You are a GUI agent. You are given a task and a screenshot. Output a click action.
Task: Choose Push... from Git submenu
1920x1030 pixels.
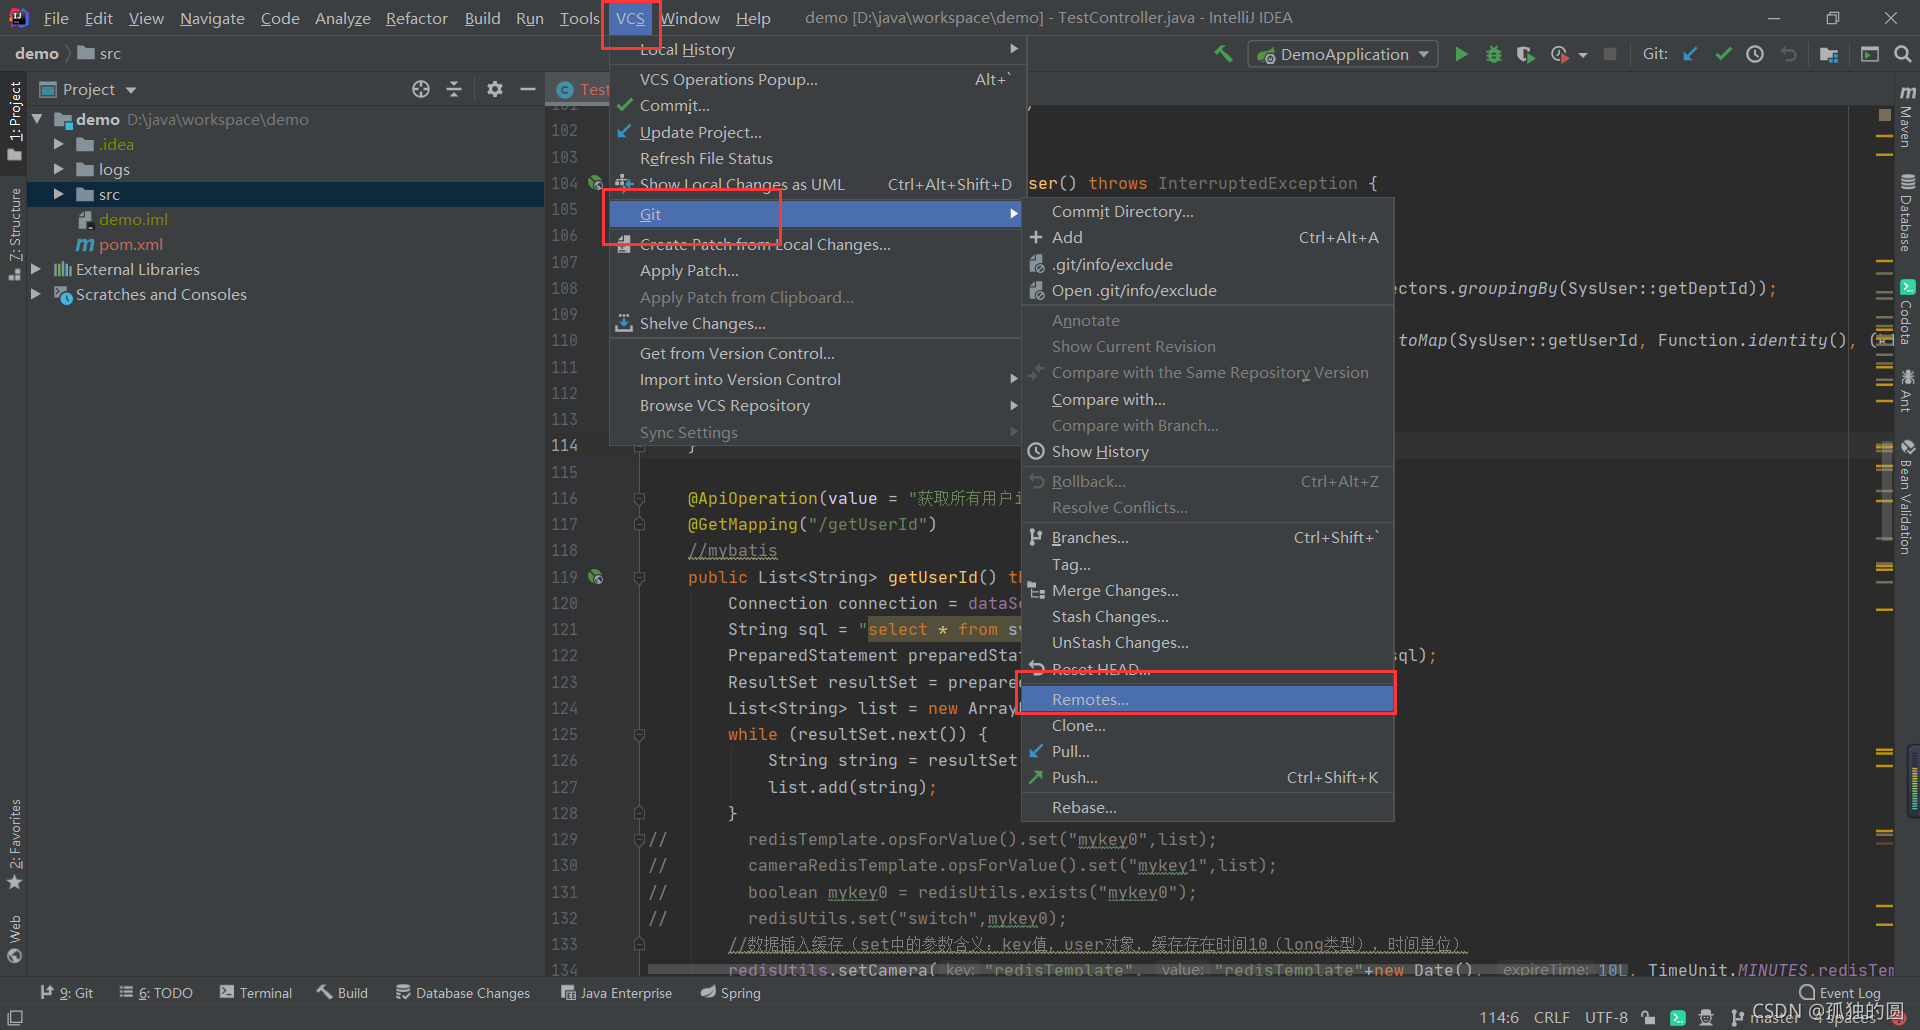point(1207,777)
